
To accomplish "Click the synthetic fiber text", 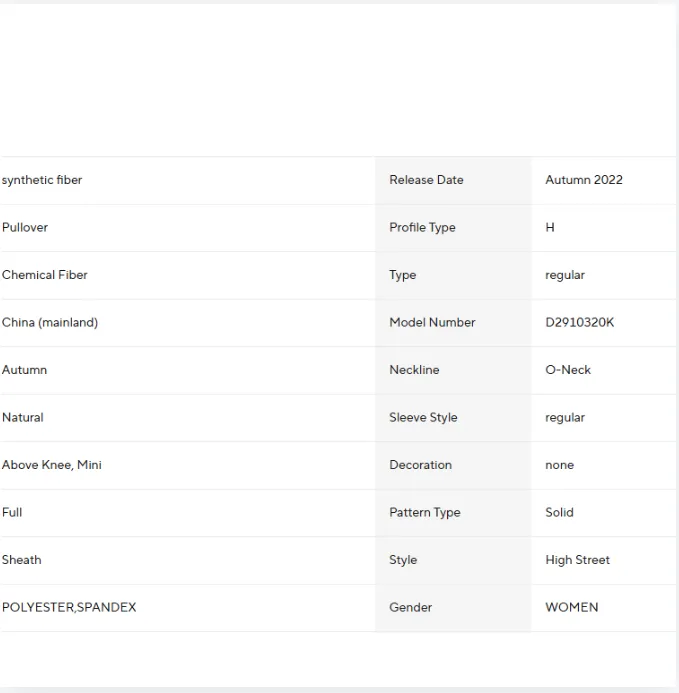I will point(42,180).
